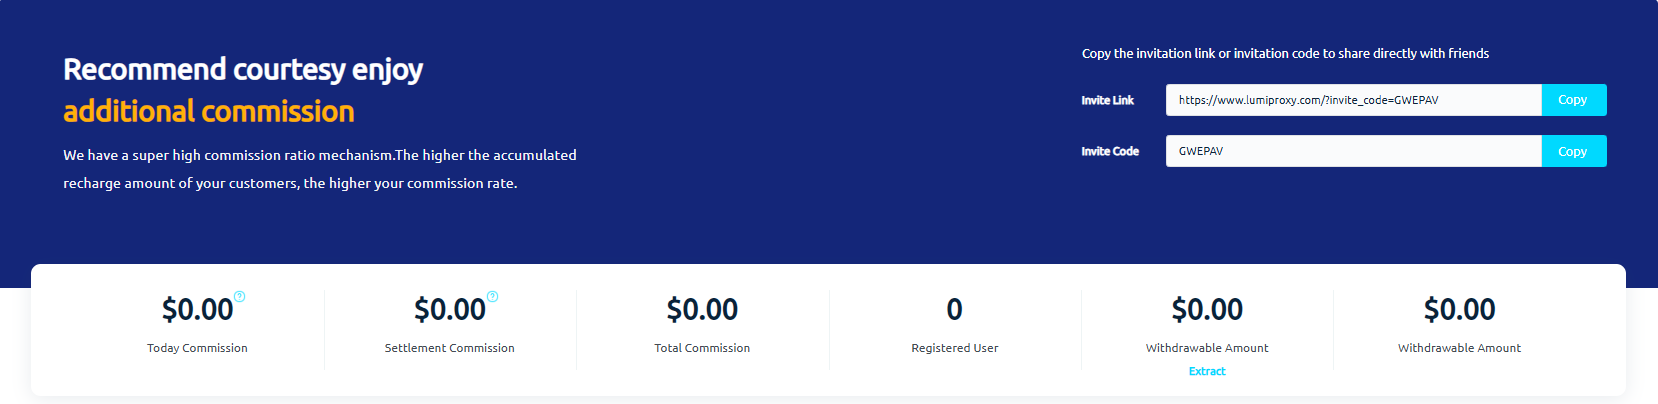The image size is (1658, 404).
Task: Click the Today Commission $0.00 amount
Action: (x=197, y=310)
